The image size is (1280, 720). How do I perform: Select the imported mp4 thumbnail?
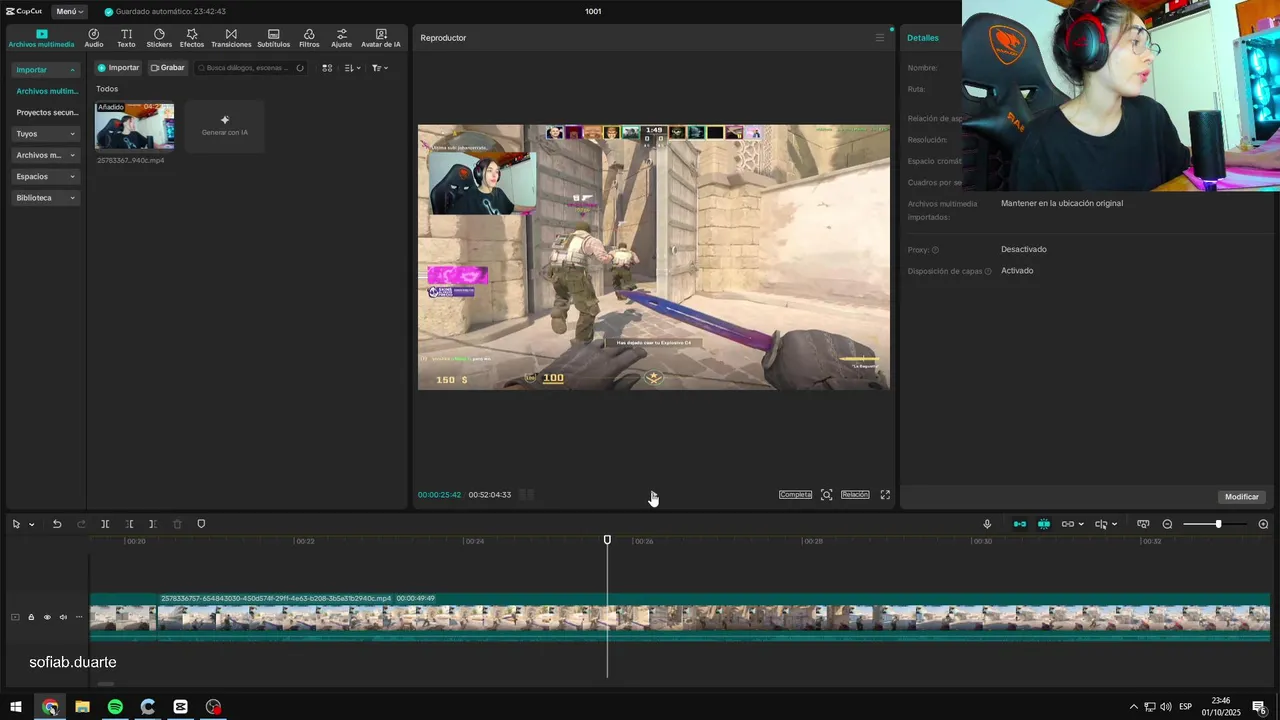coord(134,126)
